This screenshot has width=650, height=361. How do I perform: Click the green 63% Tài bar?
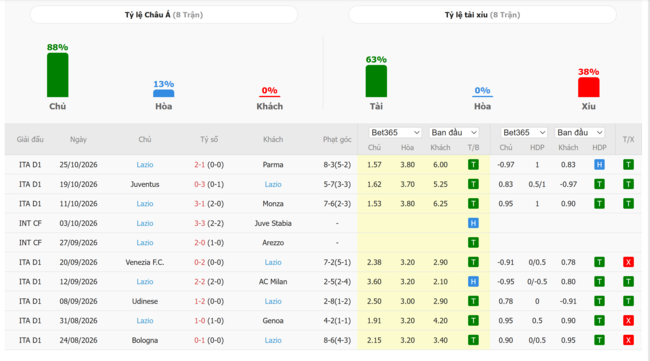coord(376,81)
